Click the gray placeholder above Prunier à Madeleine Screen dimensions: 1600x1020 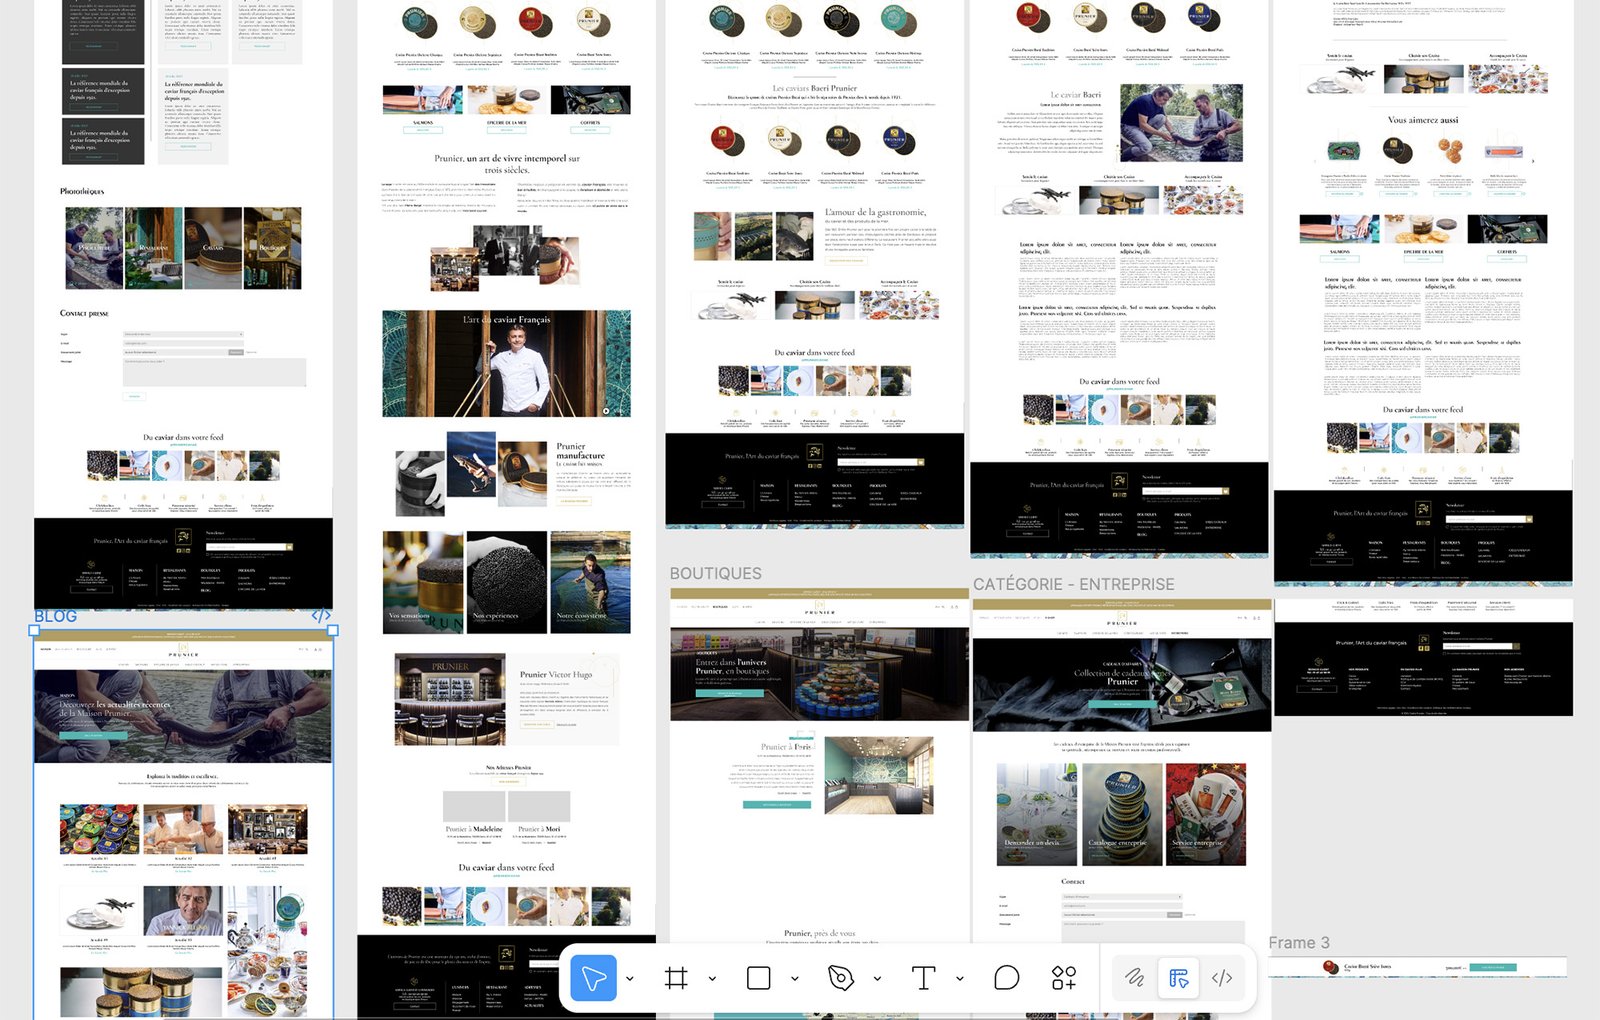(474, 806)
